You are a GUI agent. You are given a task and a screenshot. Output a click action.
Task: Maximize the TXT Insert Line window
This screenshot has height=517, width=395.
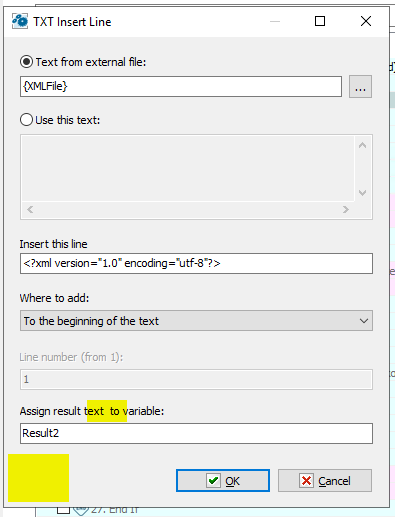click(320, 21)
